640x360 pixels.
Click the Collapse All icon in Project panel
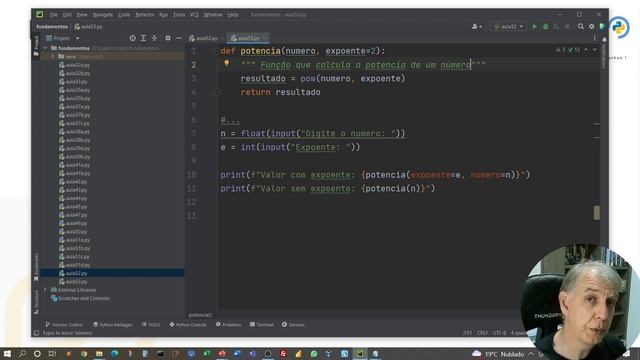pyautogui.click(x=154, y=38)
